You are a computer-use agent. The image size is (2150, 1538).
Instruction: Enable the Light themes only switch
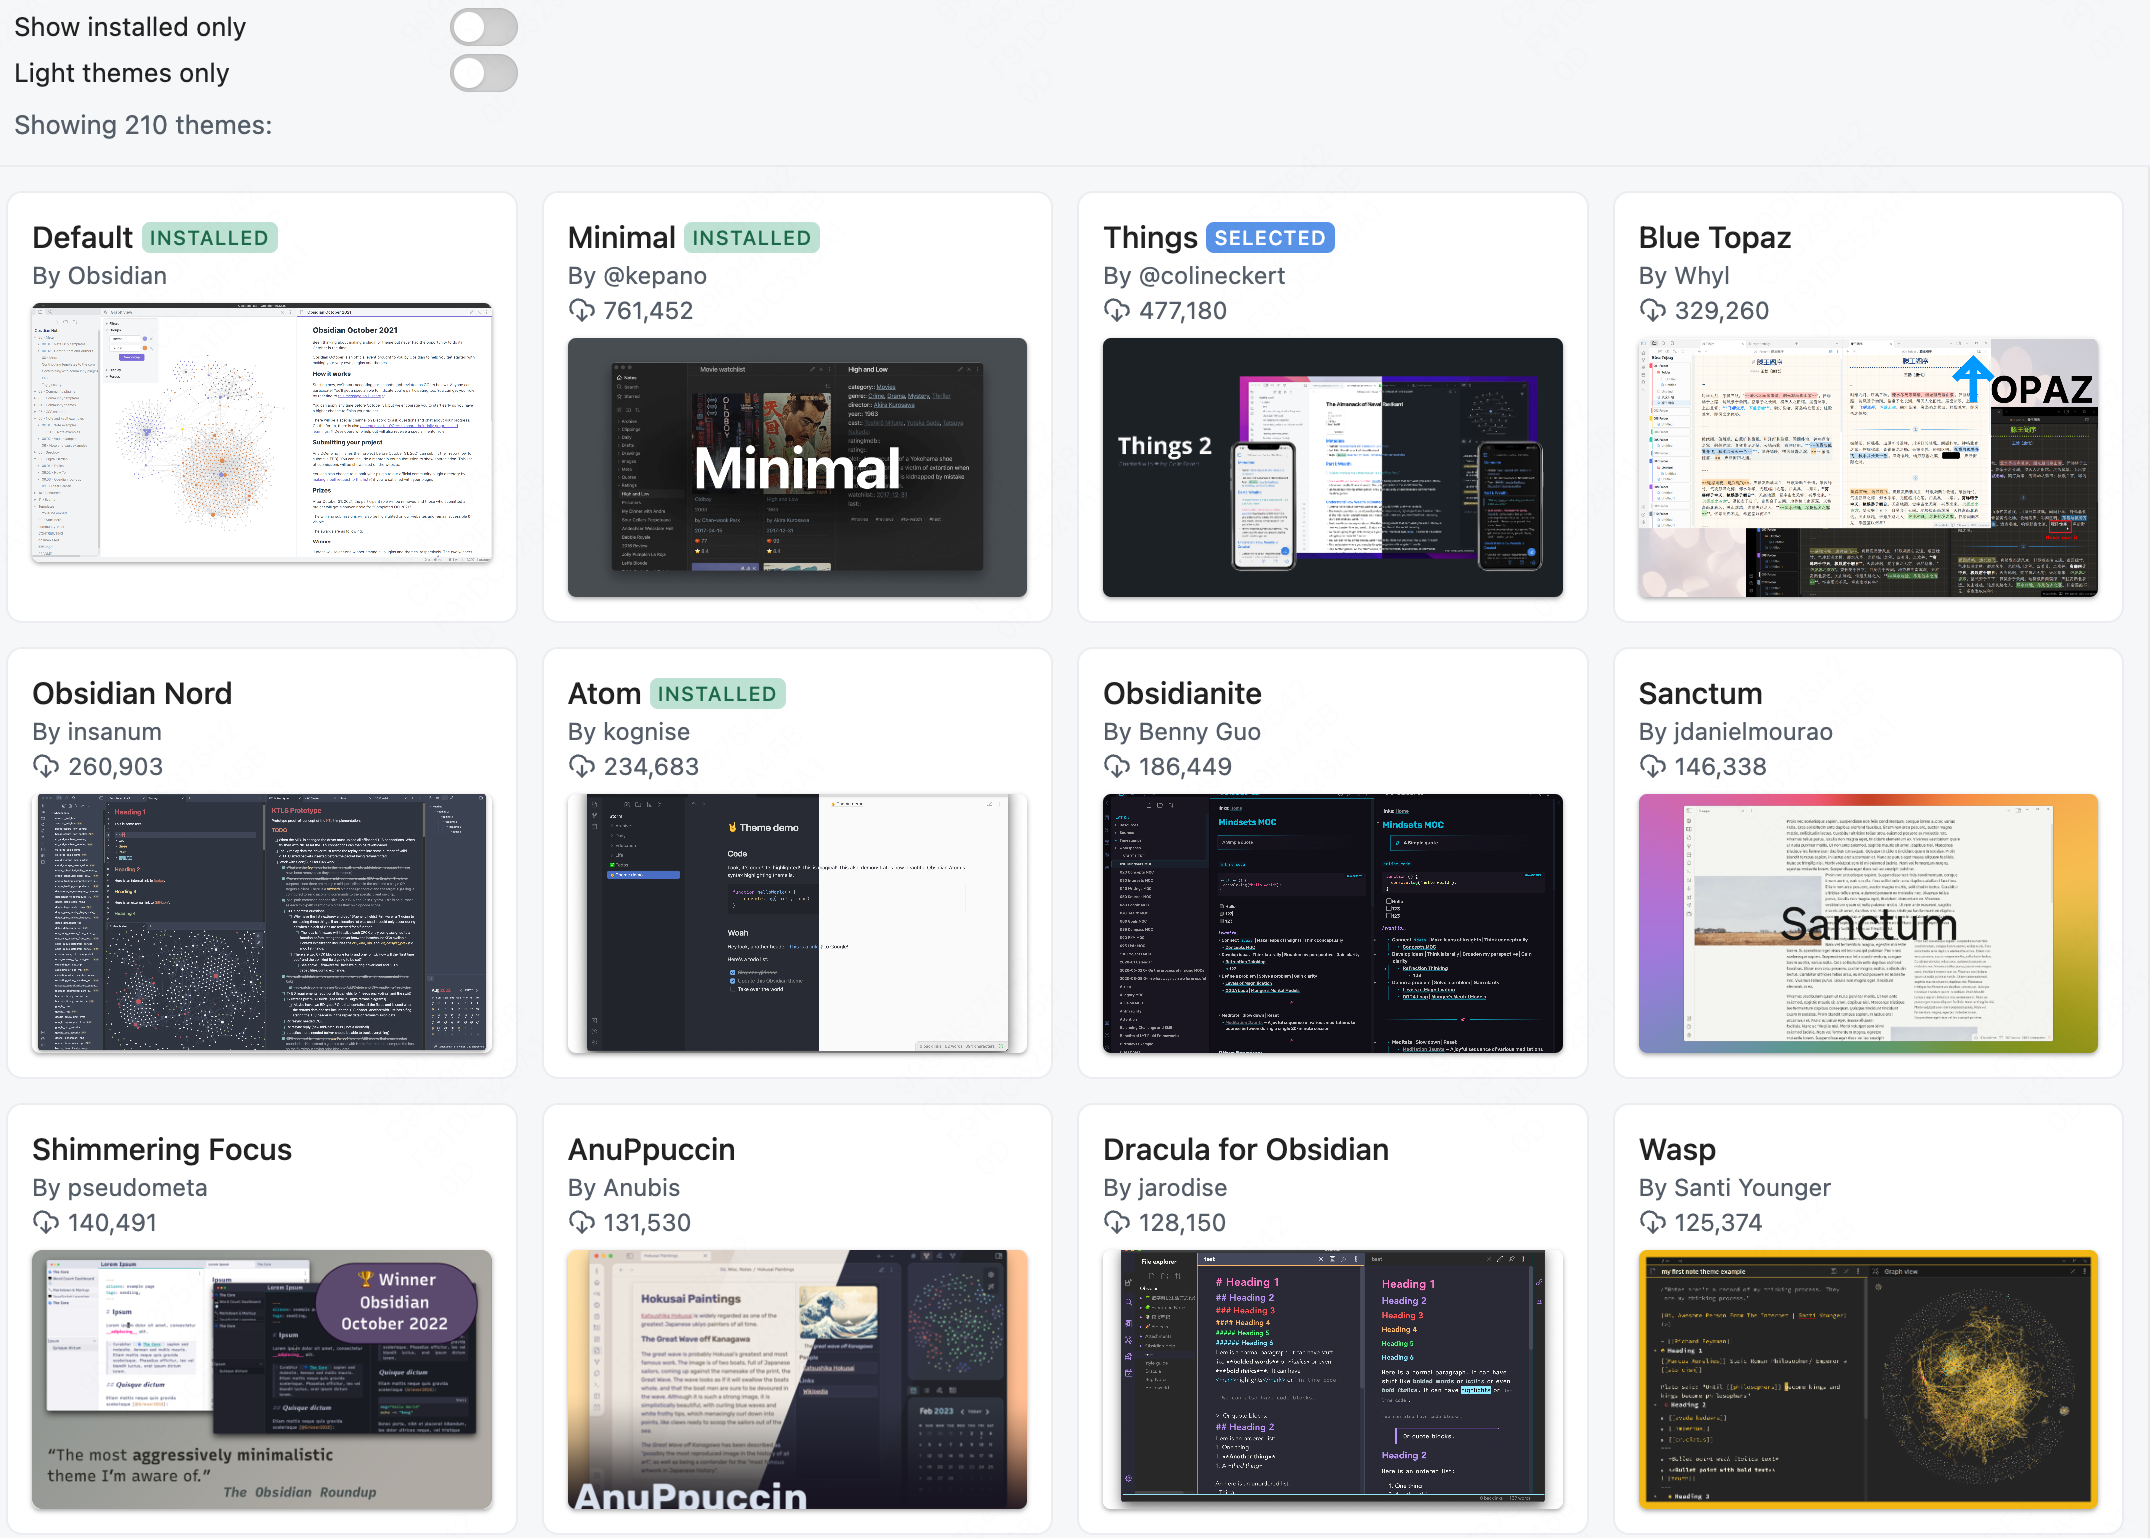(x=483, y=73)
